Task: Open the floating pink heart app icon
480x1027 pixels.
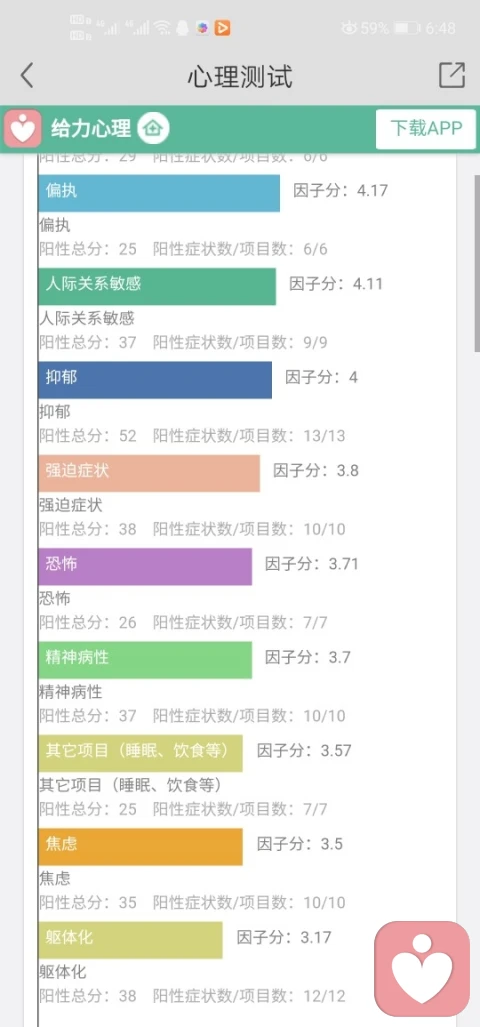Action: point(422,969)
